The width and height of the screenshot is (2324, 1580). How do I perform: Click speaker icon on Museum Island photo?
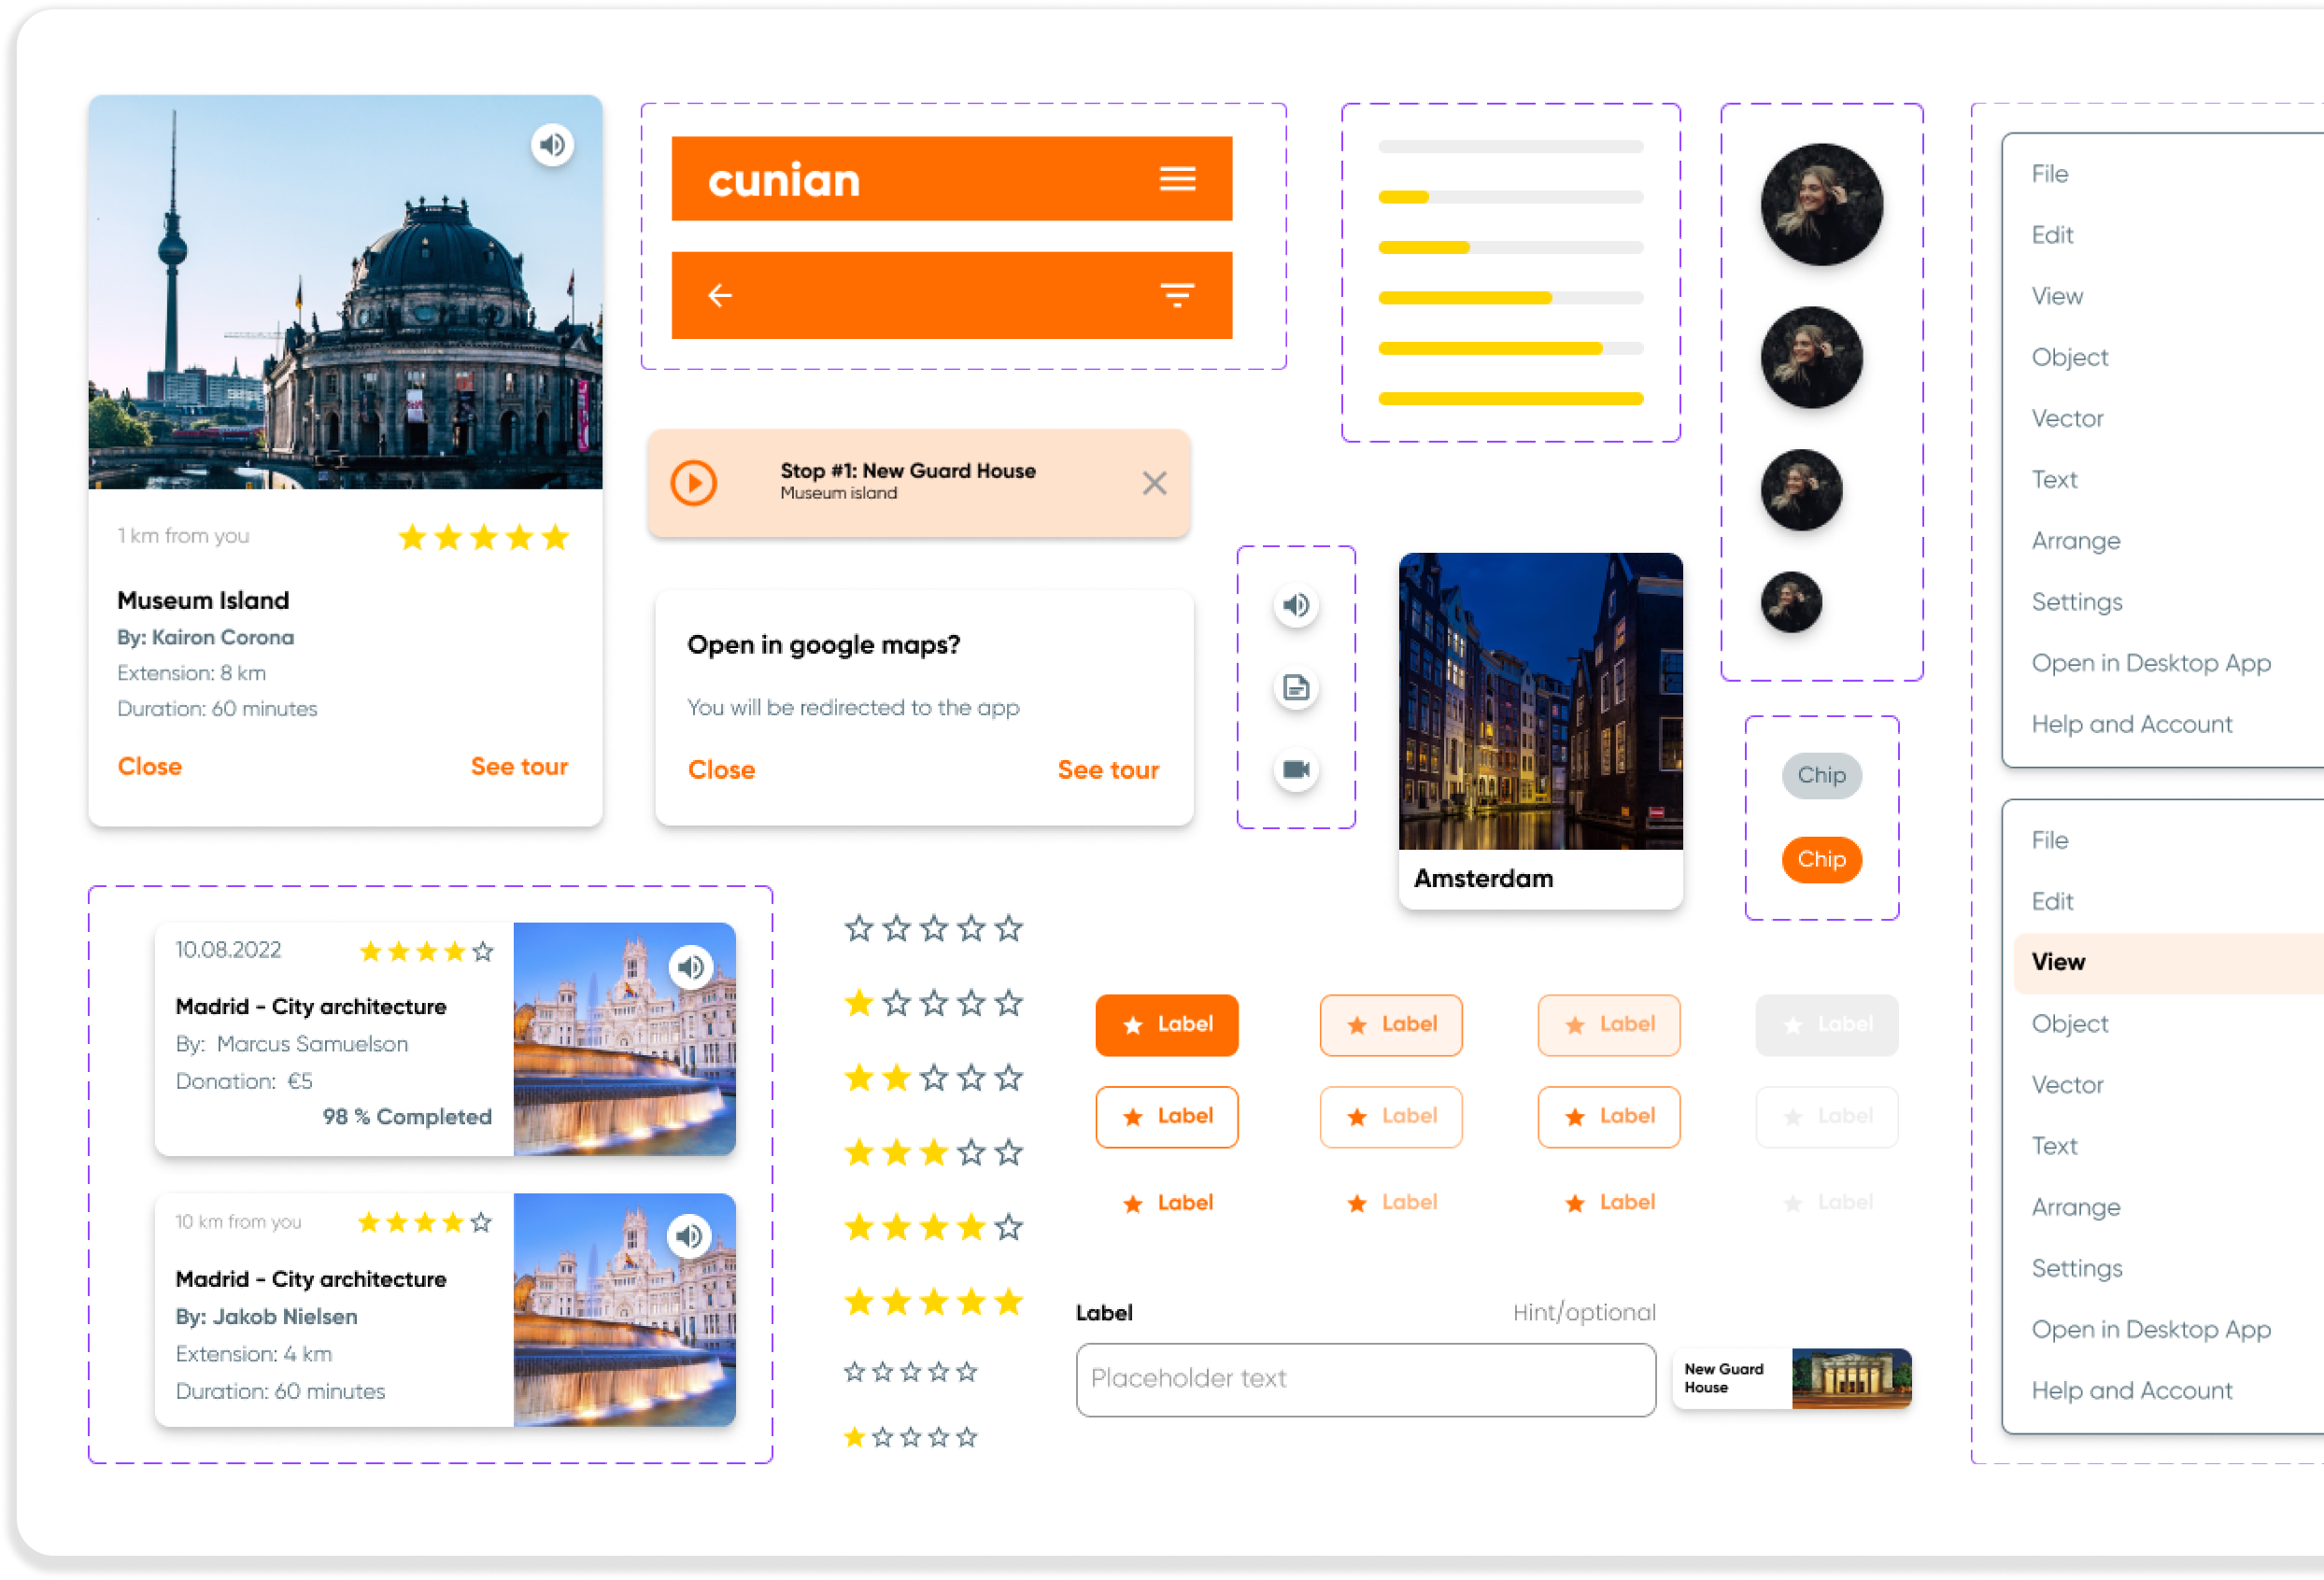click(552, 146)
